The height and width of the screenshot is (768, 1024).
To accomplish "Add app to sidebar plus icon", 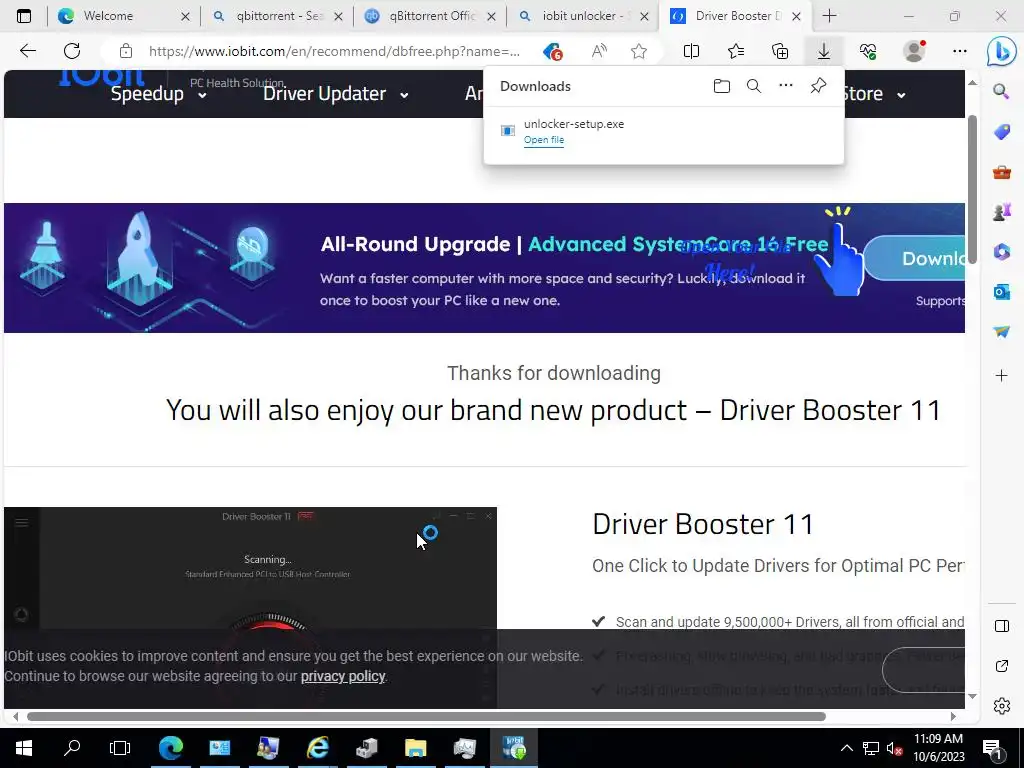I will [x=1001, y=376].
